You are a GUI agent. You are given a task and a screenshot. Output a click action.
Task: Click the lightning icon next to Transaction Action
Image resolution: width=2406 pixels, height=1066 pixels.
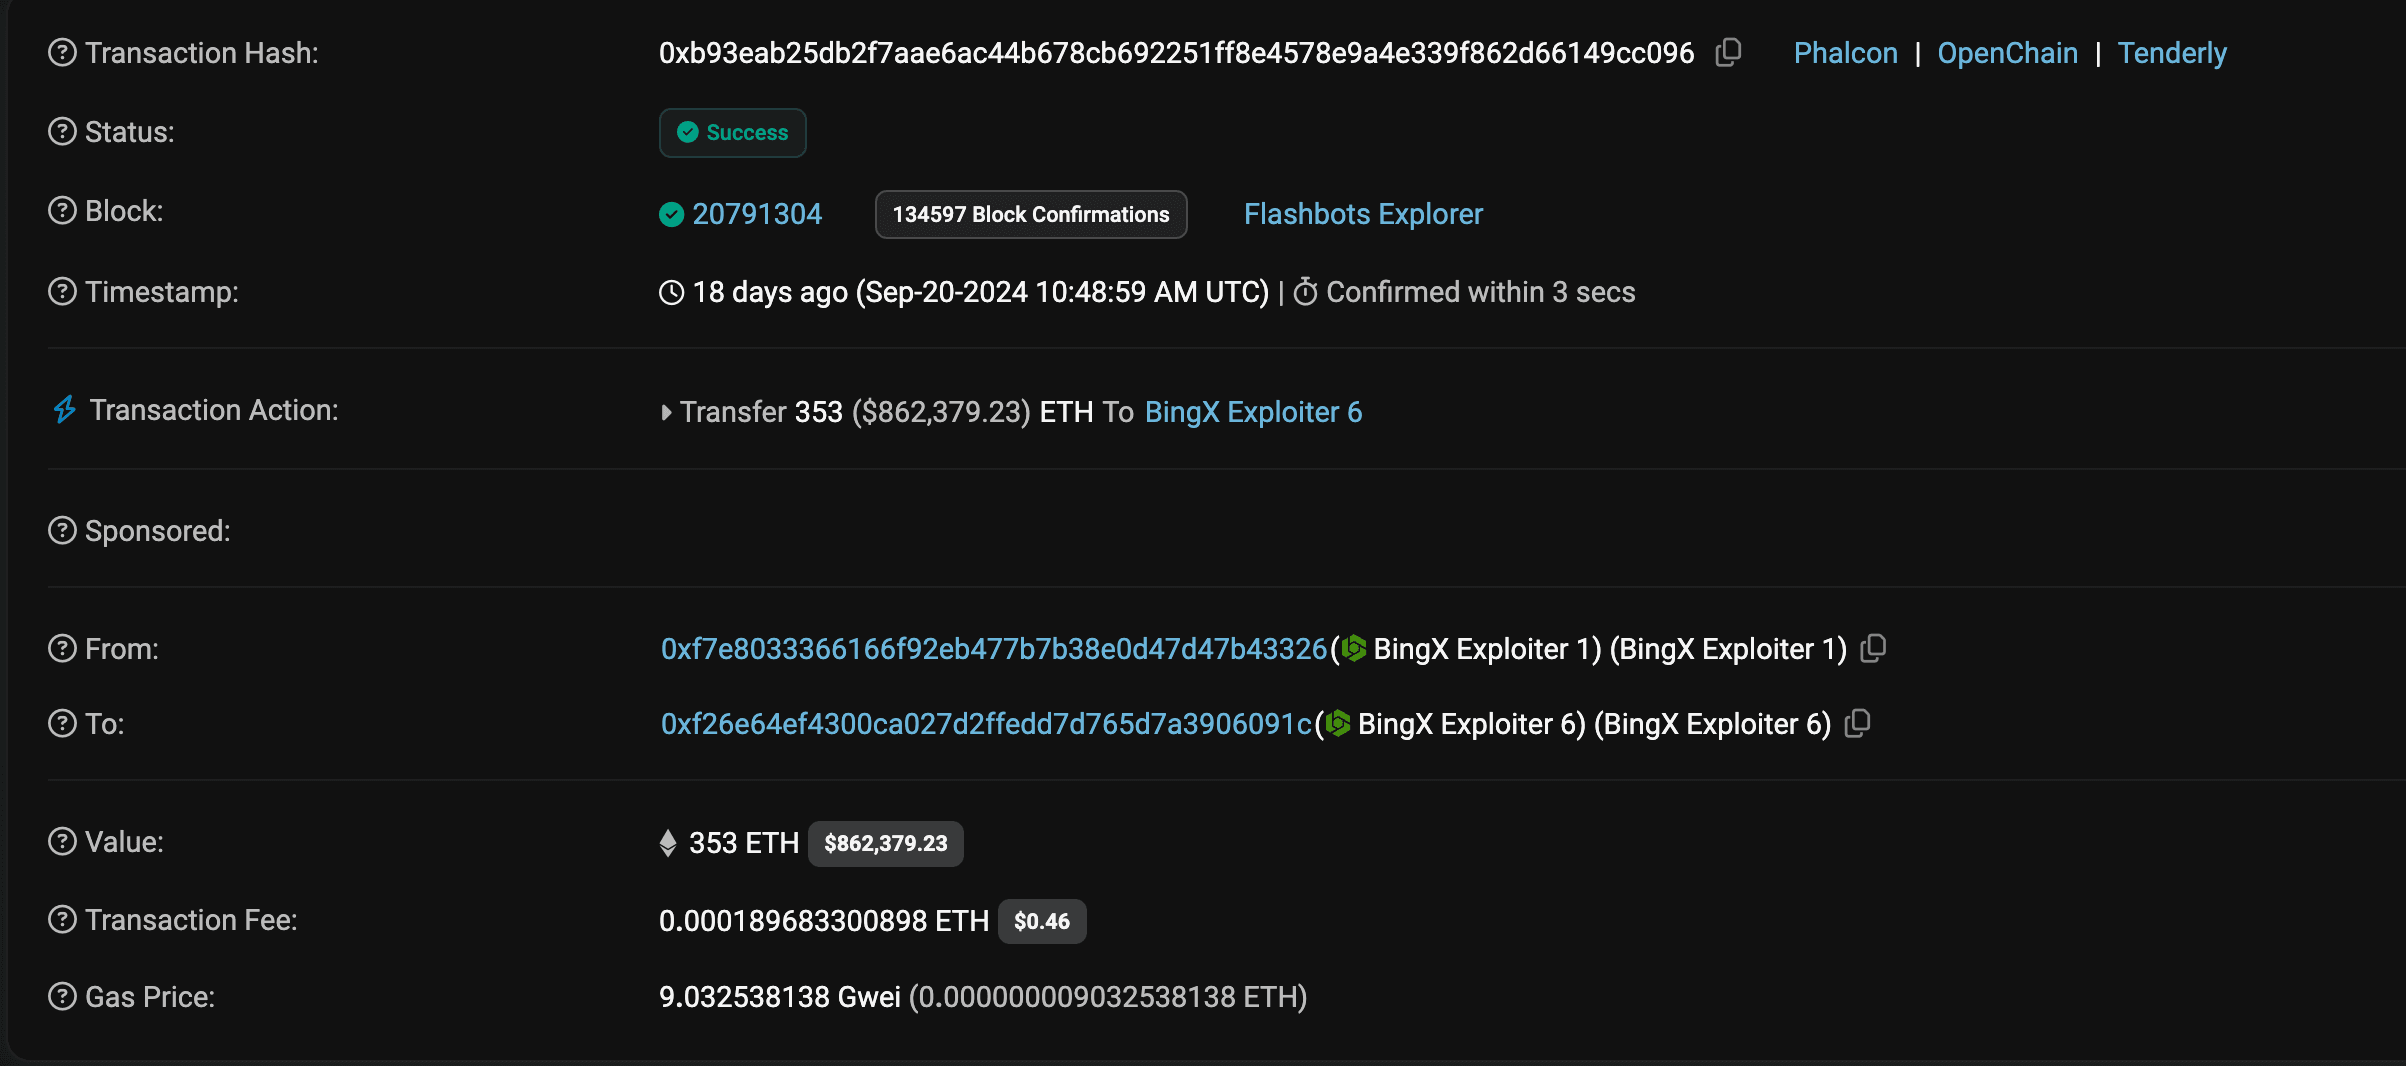click(64, 409)
